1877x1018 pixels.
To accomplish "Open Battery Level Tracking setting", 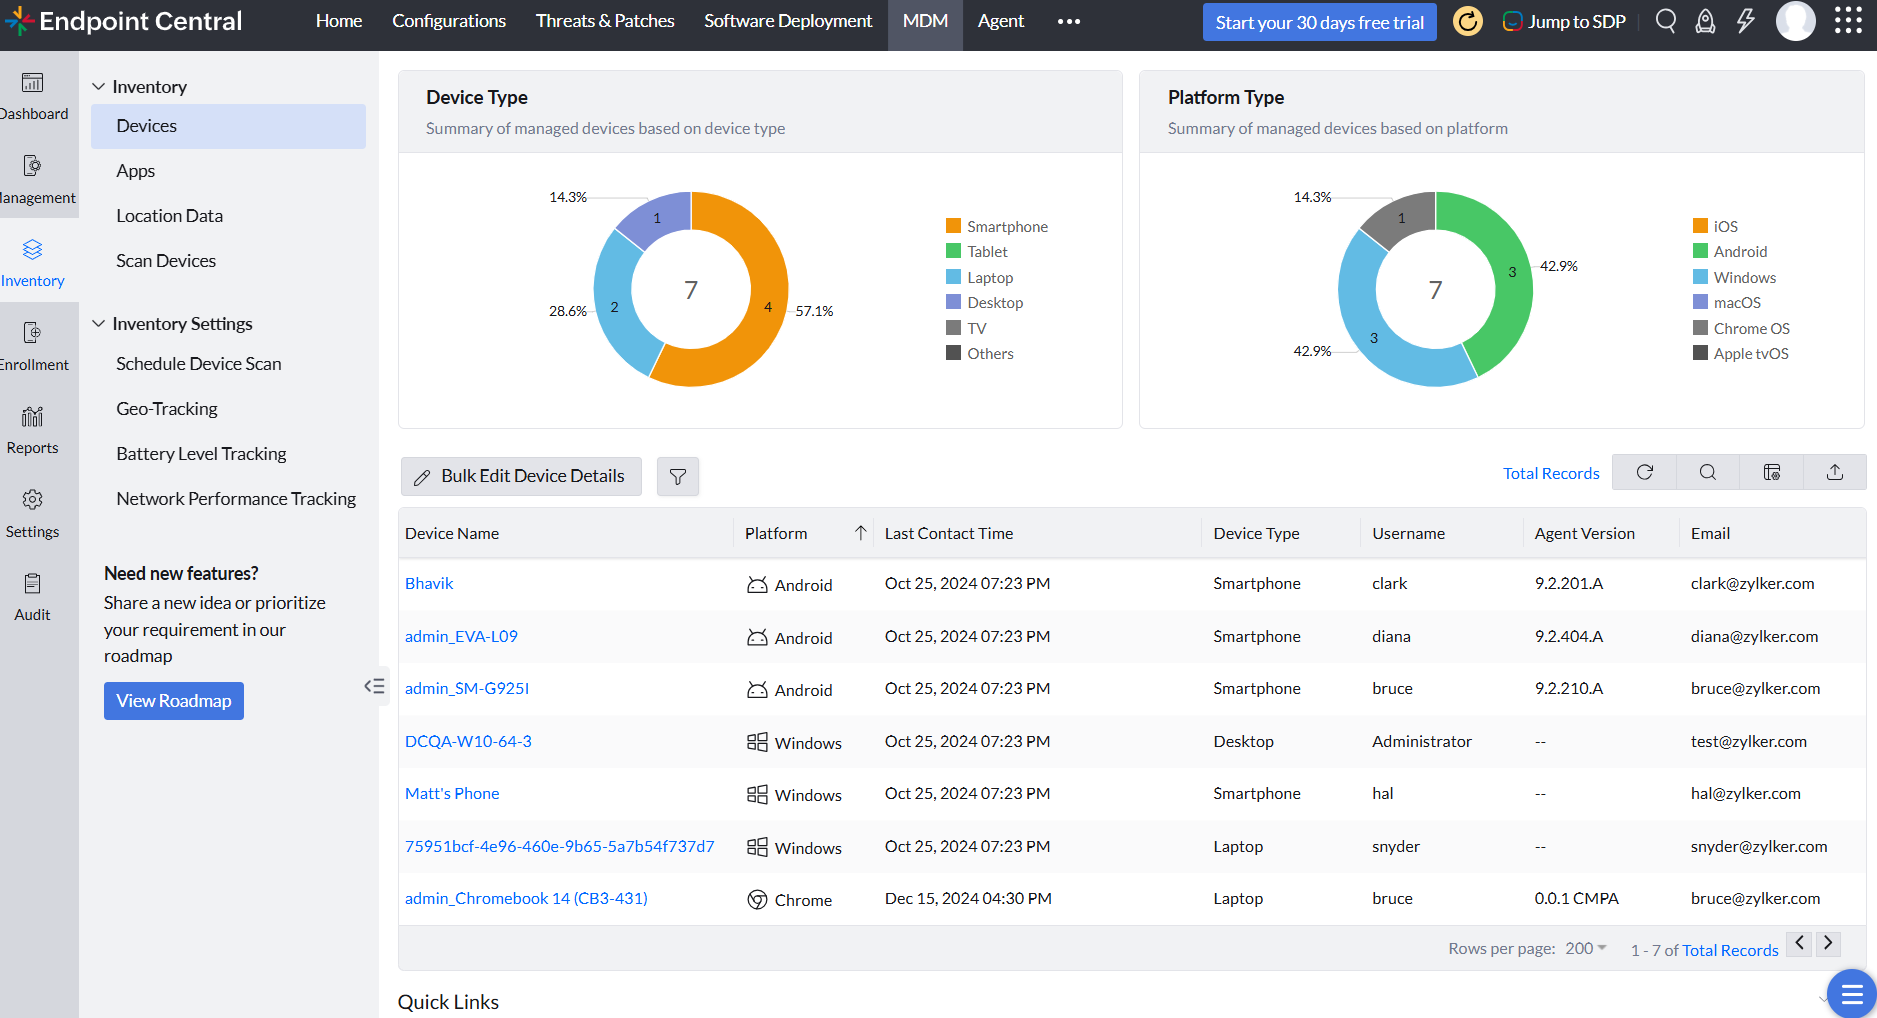I will (x=201, y=454).
